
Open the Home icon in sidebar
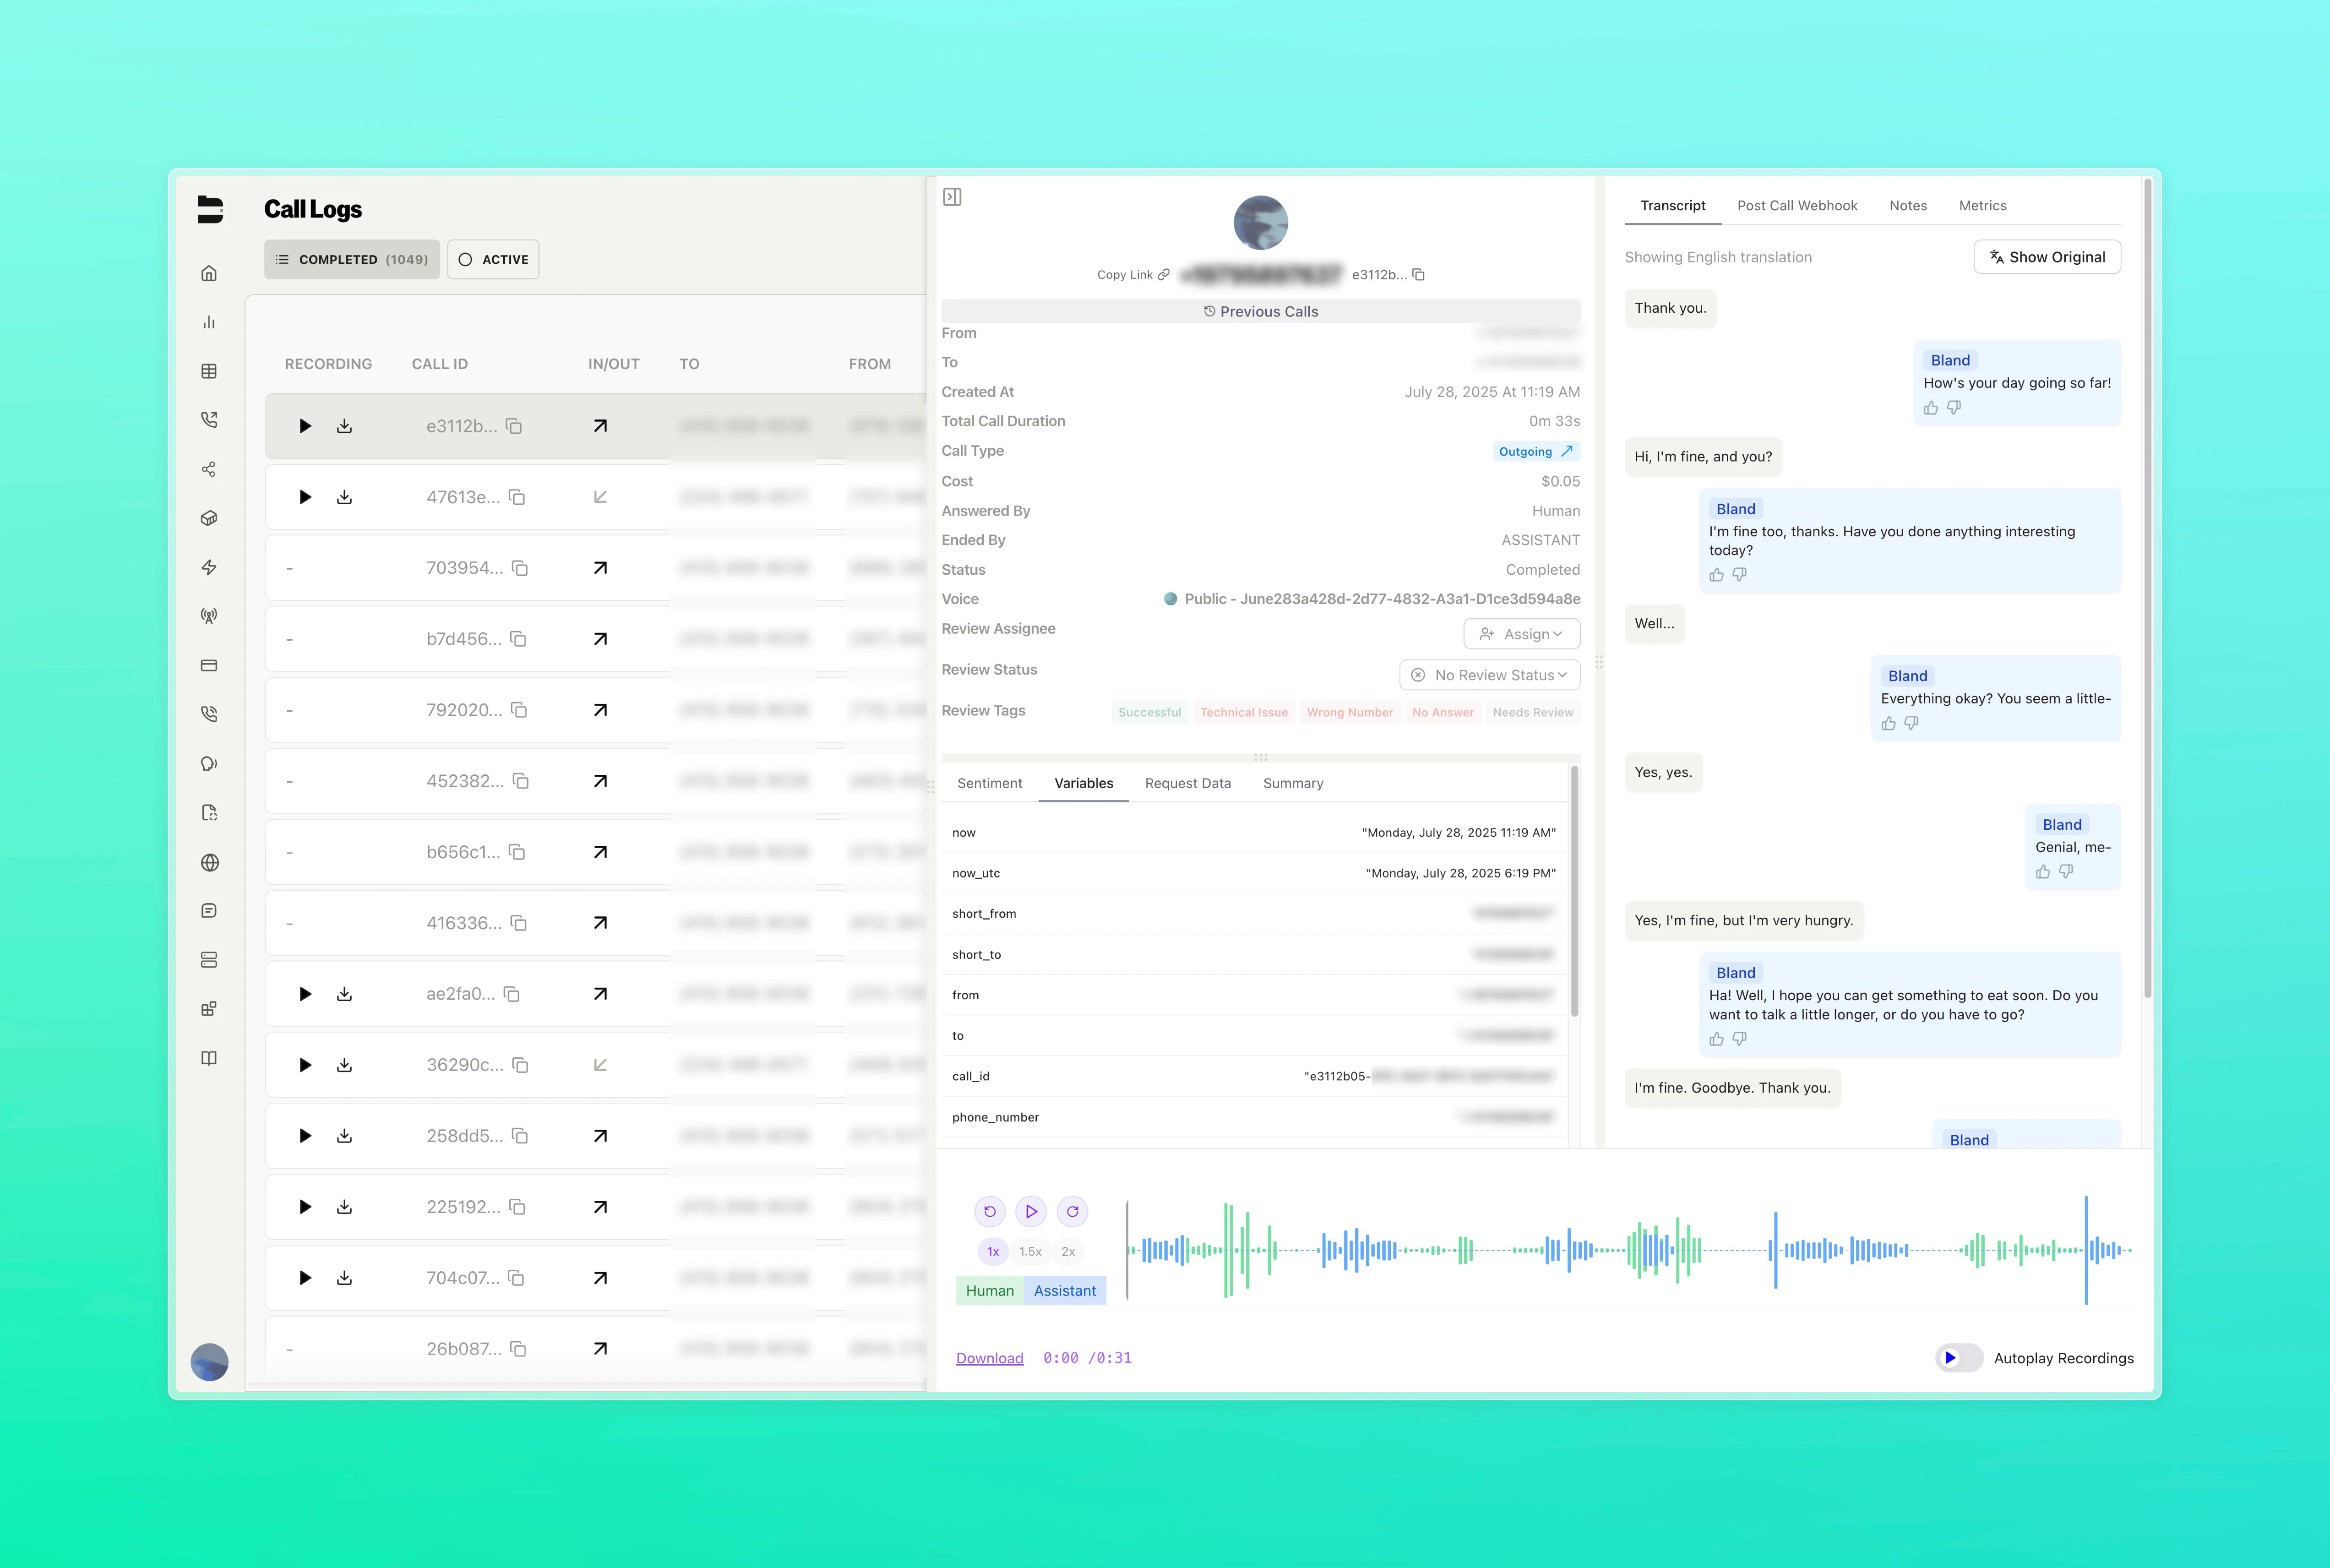[x=209, y=273]
